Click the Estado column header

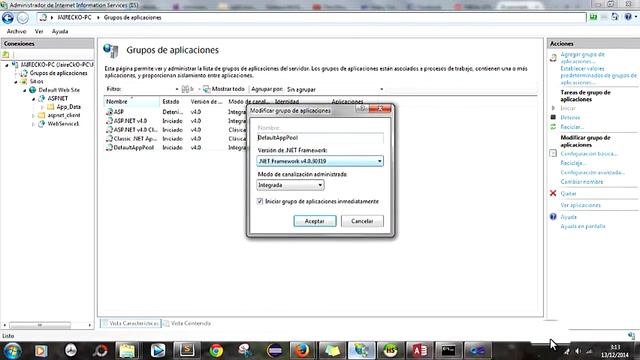[x=174, y=102]
